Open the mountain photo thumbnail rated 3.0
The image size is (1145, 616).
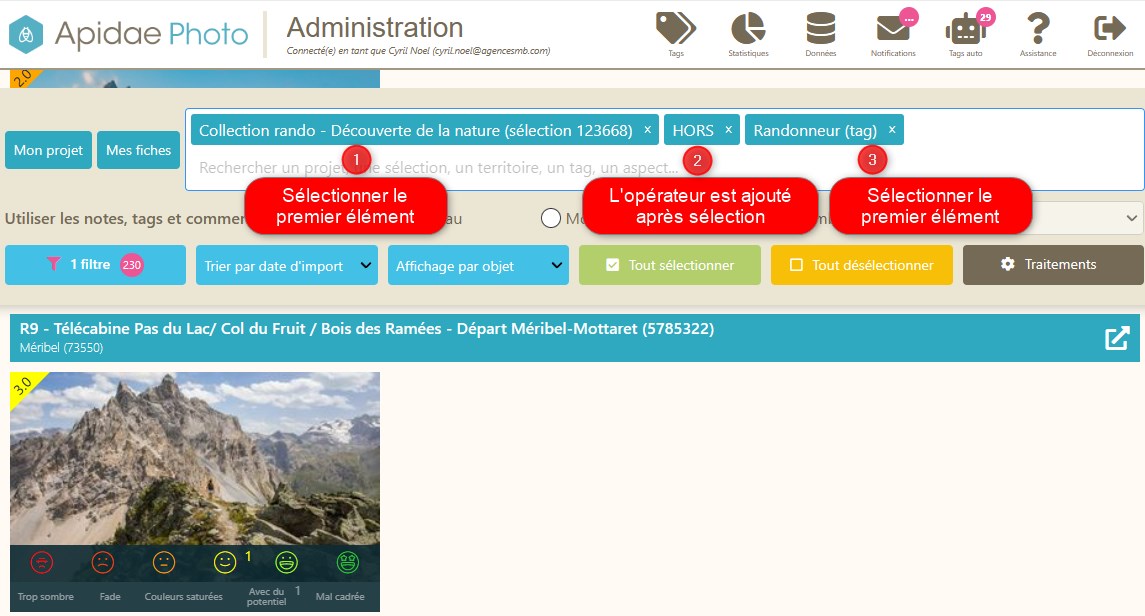(194, 458)
